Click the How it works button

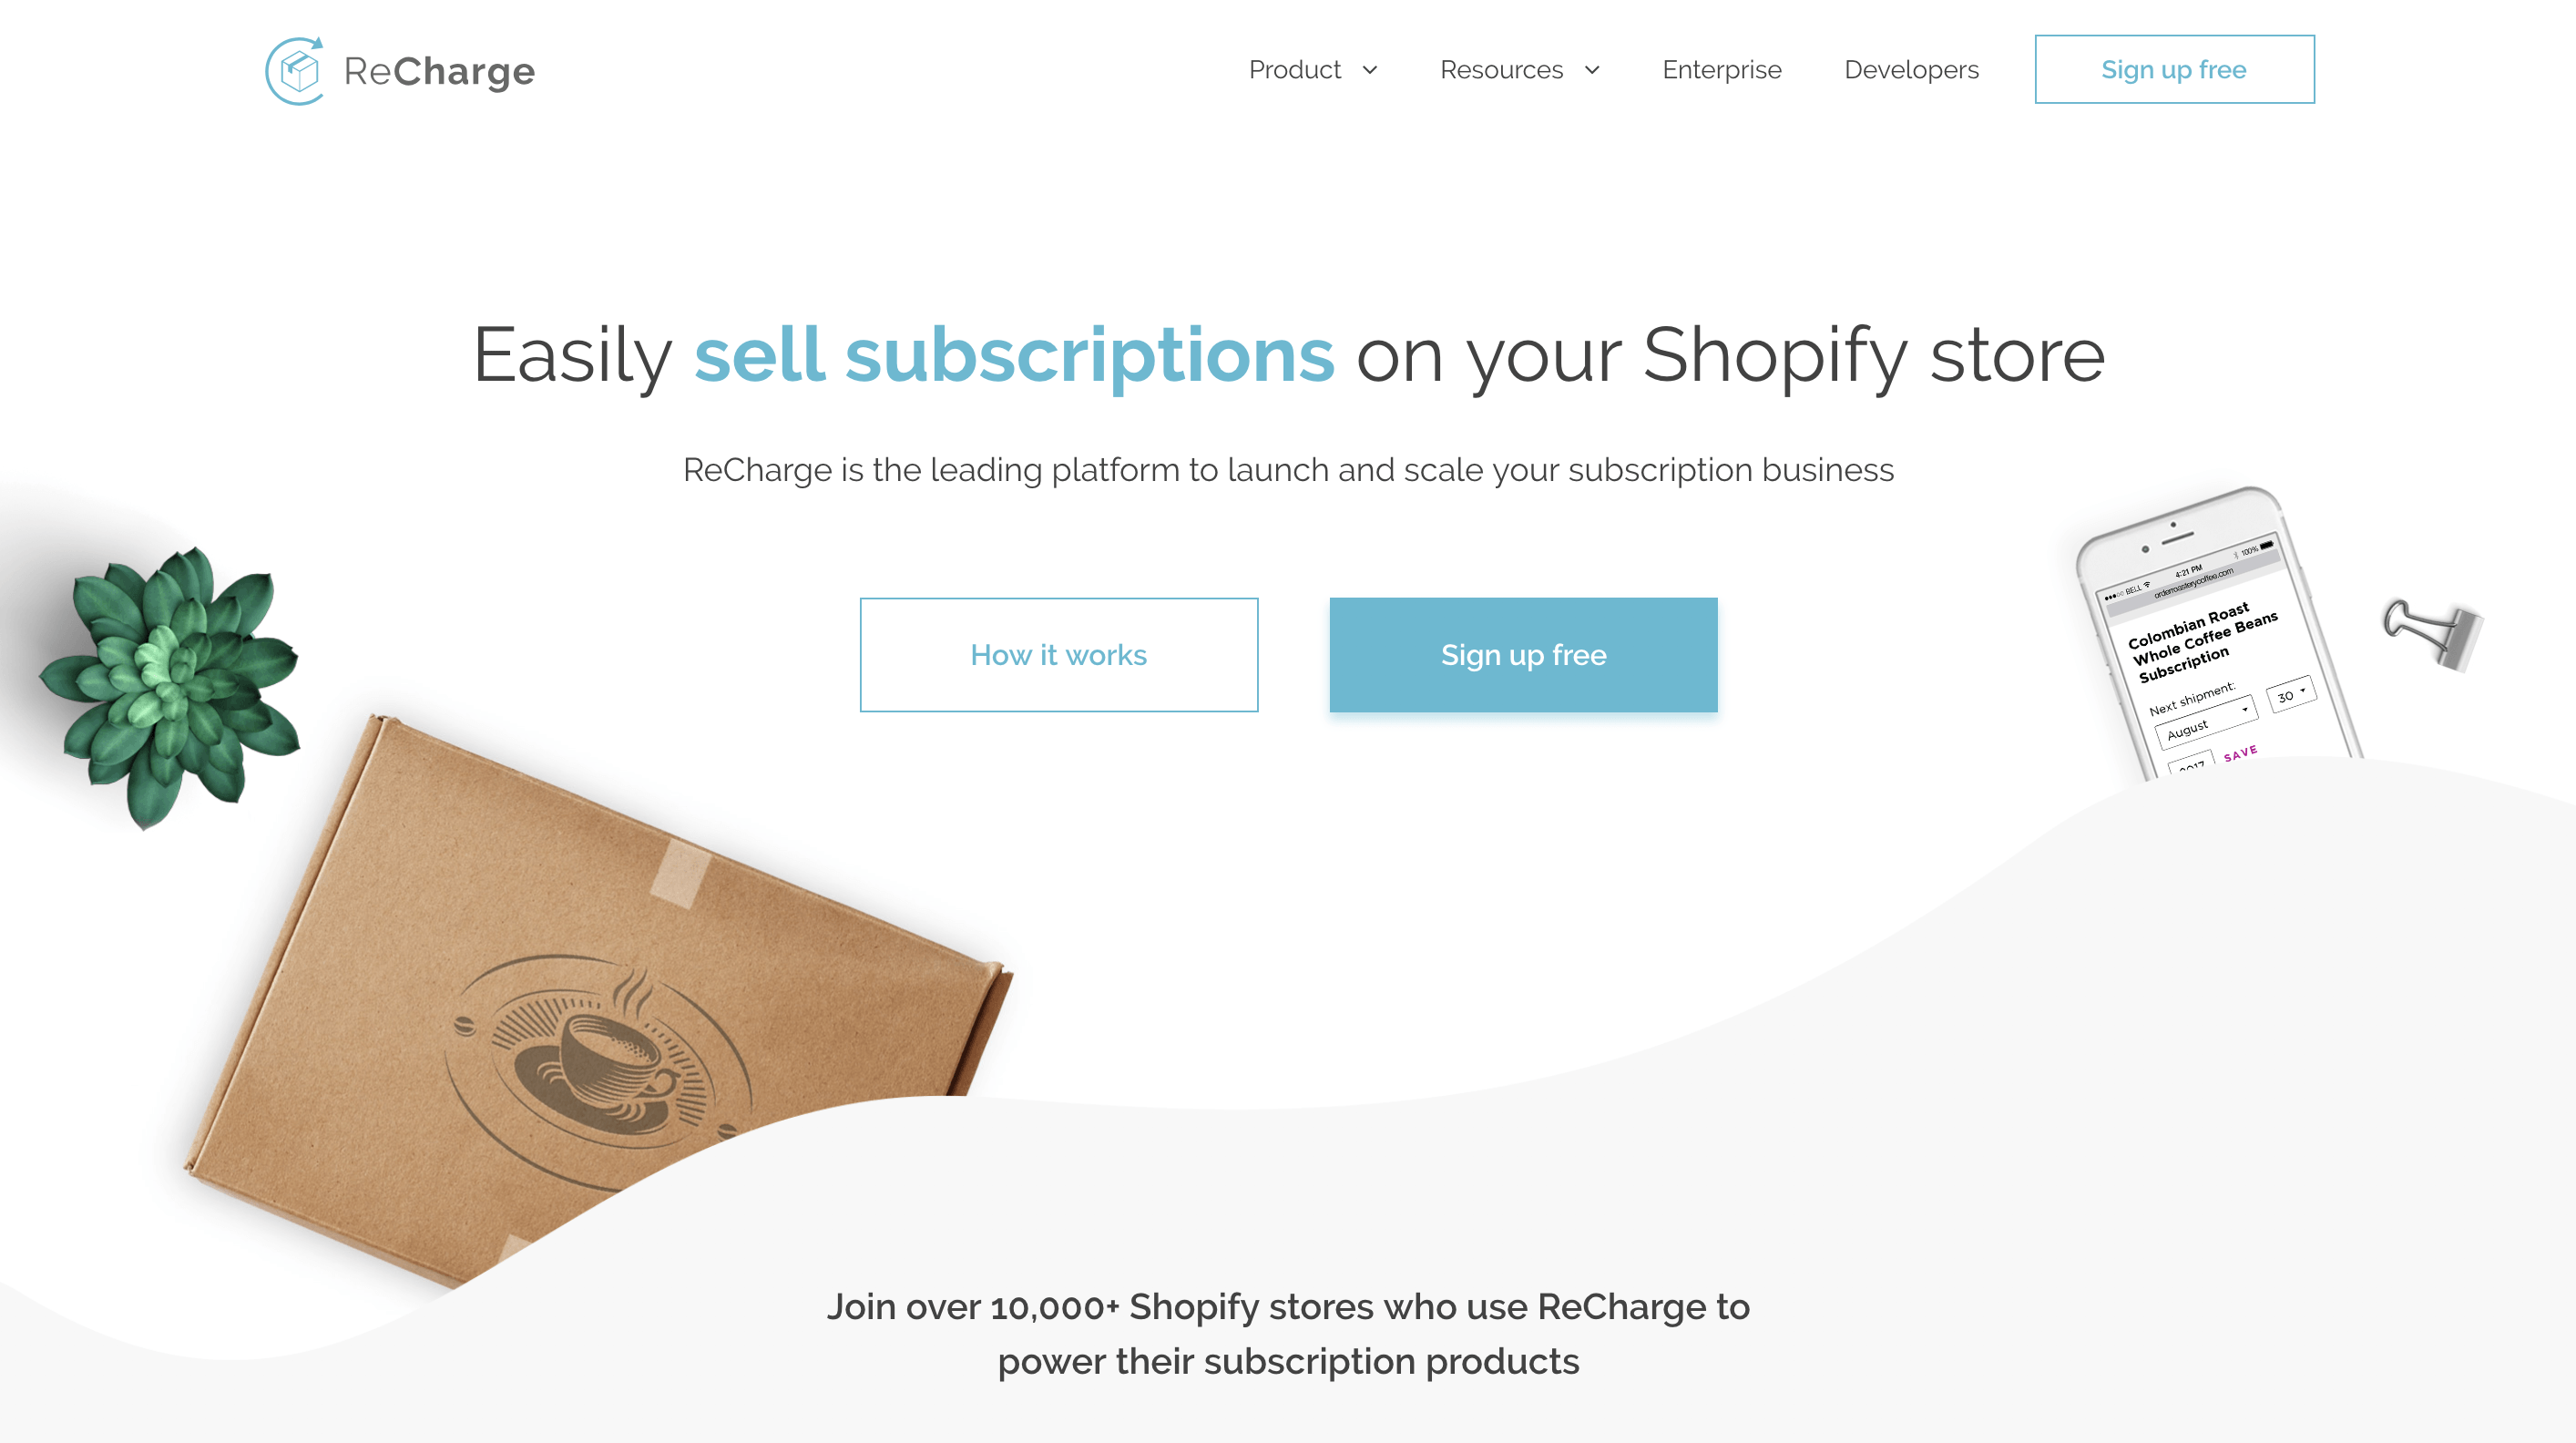1058,654
